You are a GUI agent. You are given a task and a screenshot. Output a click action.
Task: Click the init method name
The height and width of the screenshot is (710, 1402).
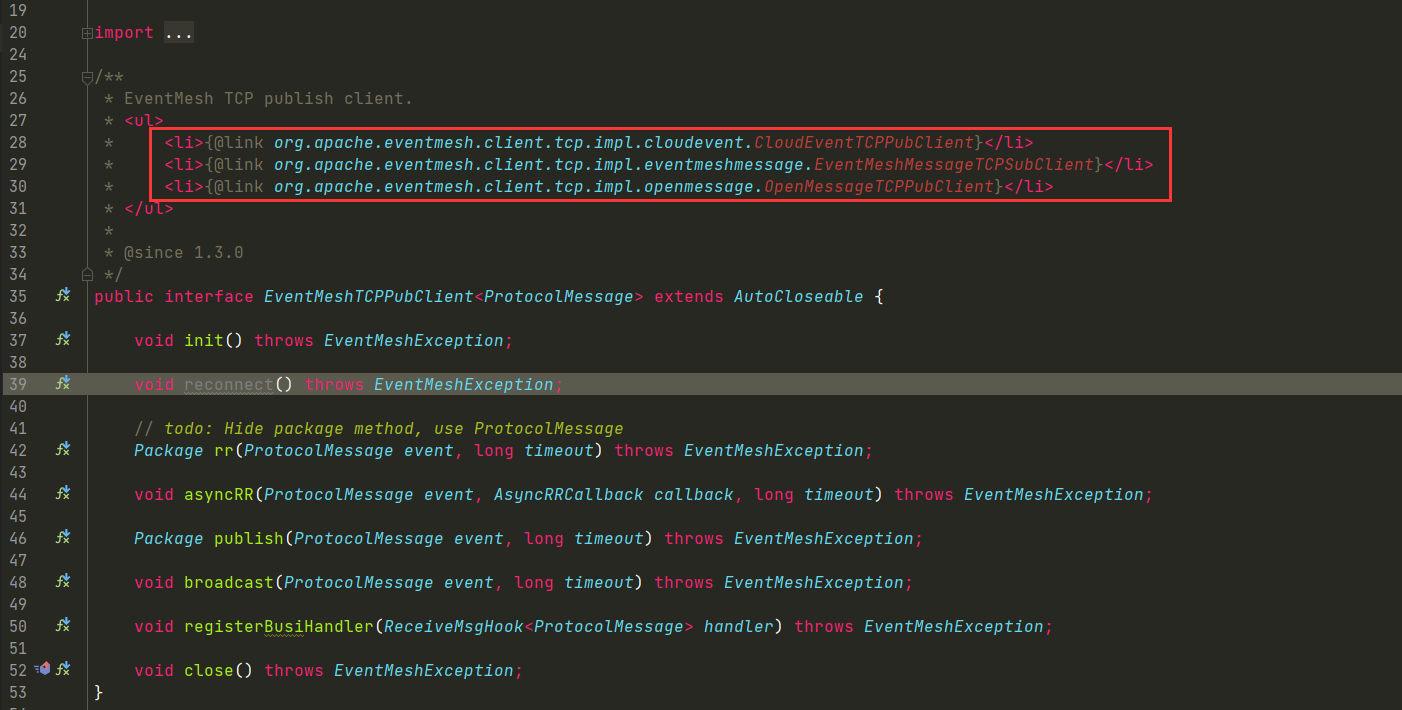click(204, 340)
